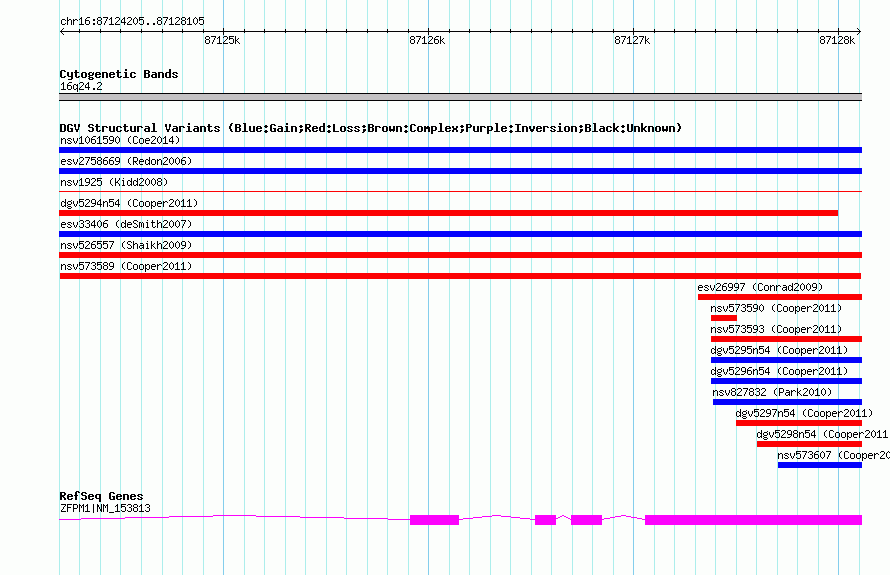890x575 pixels.
Task: Click the RefSeq Genes track title
Action: pos(101,496)
